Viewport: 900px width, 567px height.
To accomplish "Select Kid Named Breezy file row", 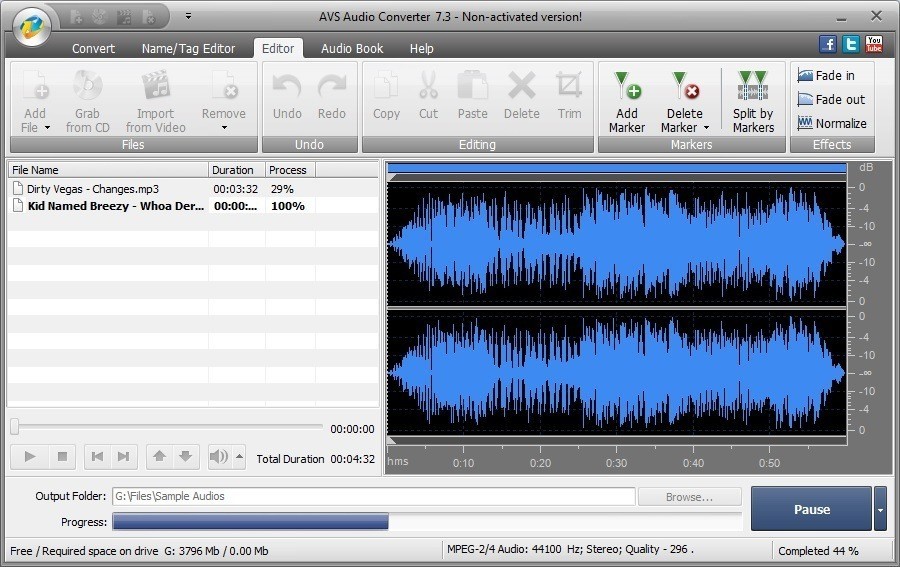I will (x=193, y=206).
